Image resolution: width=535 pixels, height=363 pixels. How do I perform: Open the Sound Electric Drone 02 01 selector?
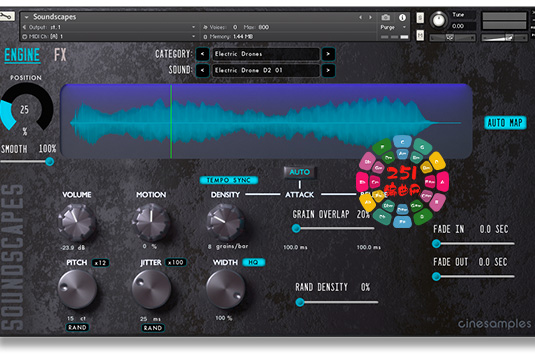click(266, 70)
